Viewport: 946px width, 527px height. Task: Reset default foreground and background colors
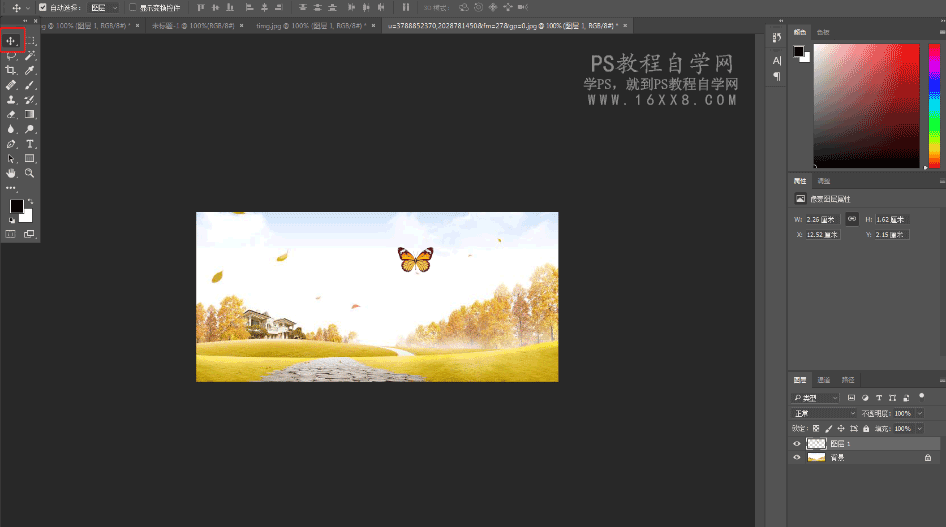pyautogui.click(x=11, y=220)
